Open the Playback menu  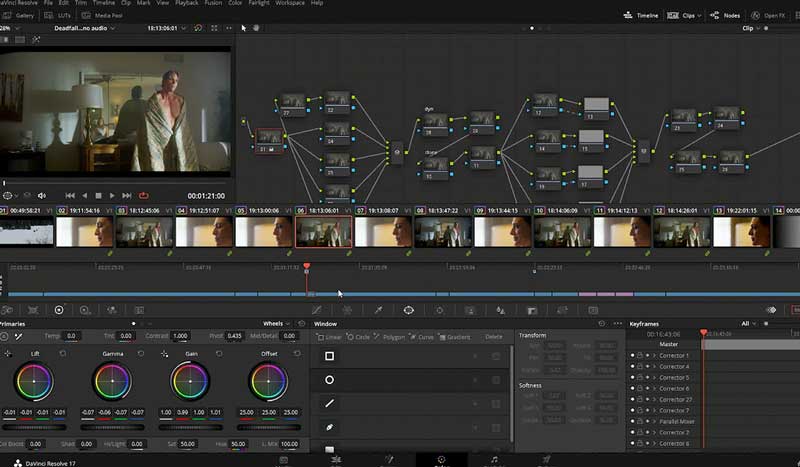click(187, 3)
